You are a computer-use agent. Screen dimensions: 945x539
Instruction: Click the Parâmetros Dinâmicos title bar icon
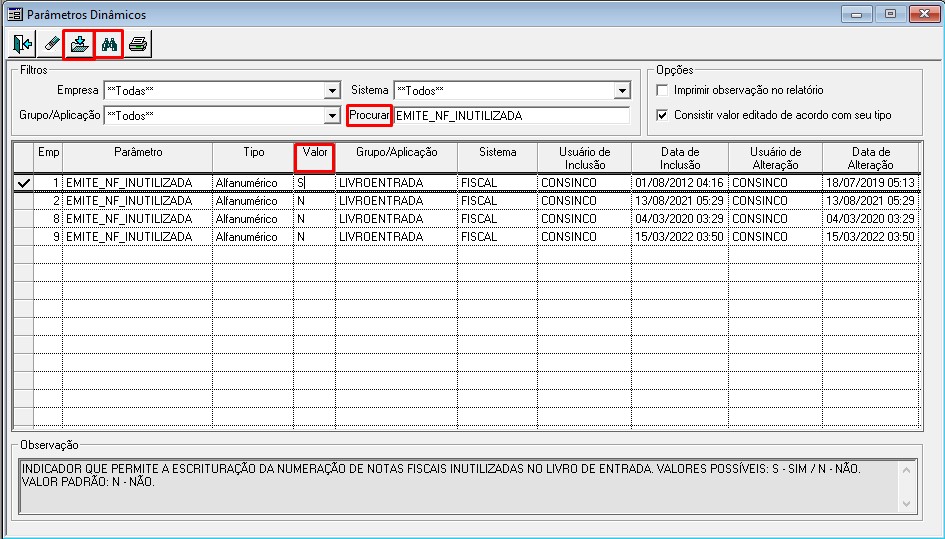[15, 14]
